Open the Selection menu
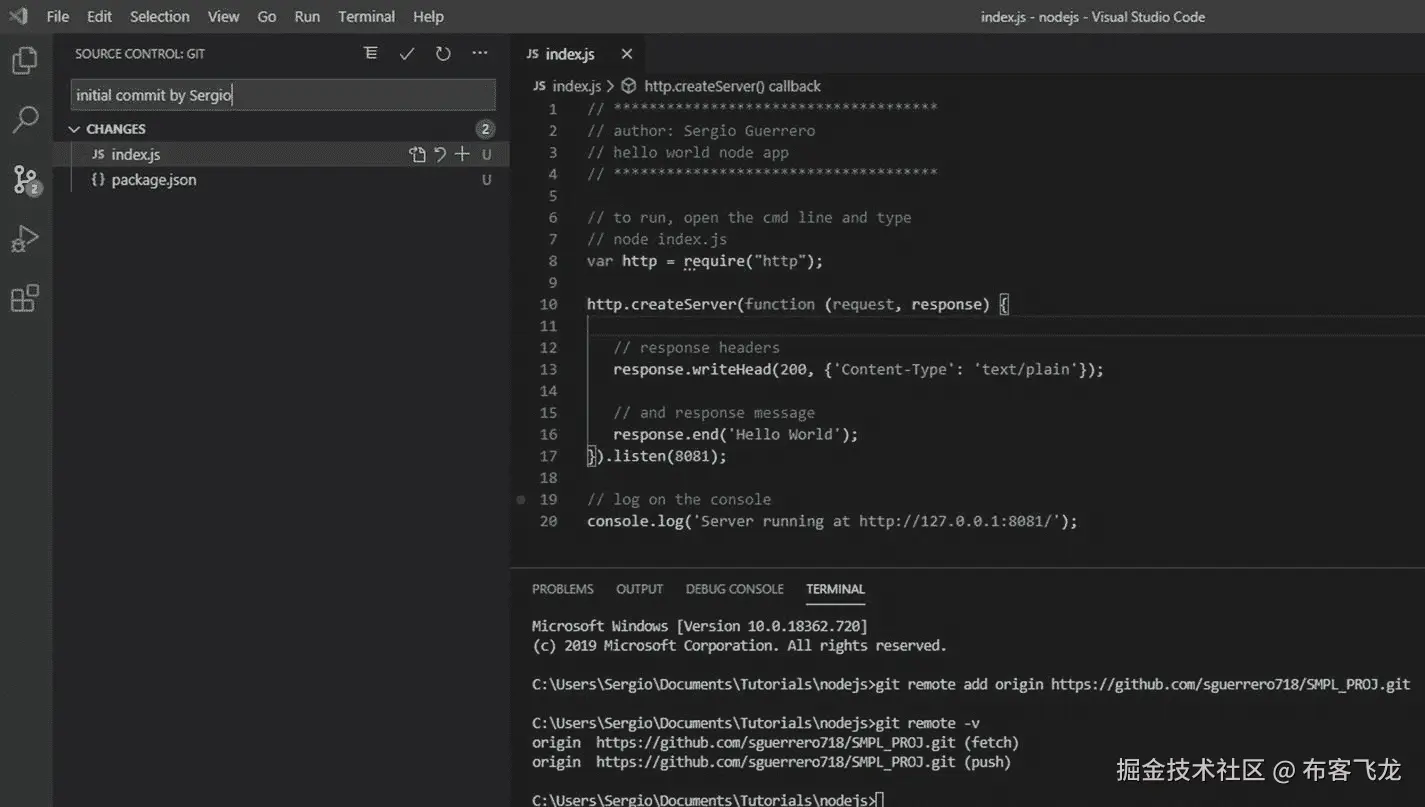Screen dimensions: 1425x807 tap(159, 16)
